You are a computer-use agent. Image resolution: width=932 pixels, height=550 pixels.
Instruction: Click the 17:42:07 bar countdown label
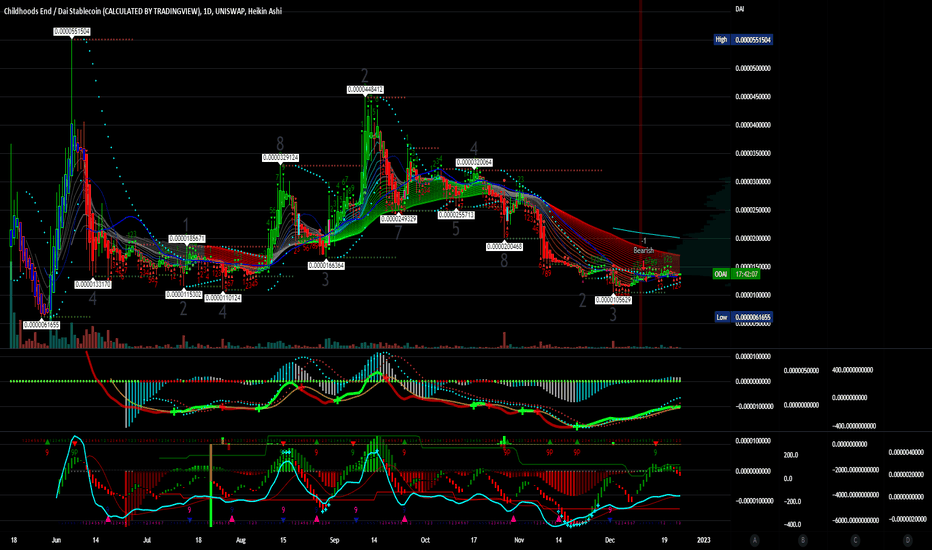747,274
